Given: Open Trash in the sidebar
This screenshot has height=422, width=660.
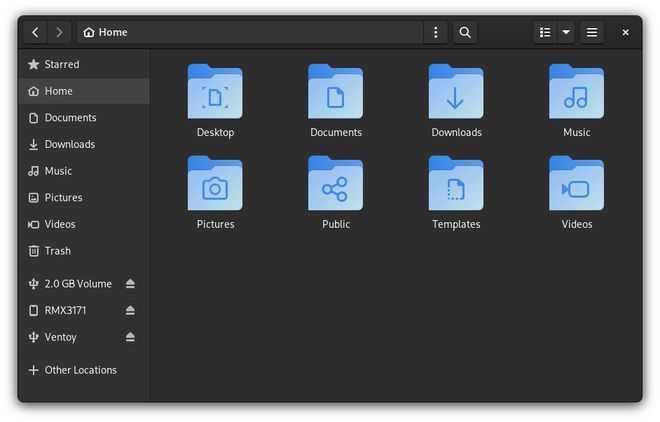Looking at the screenshot, I should [x=84, y=251].
